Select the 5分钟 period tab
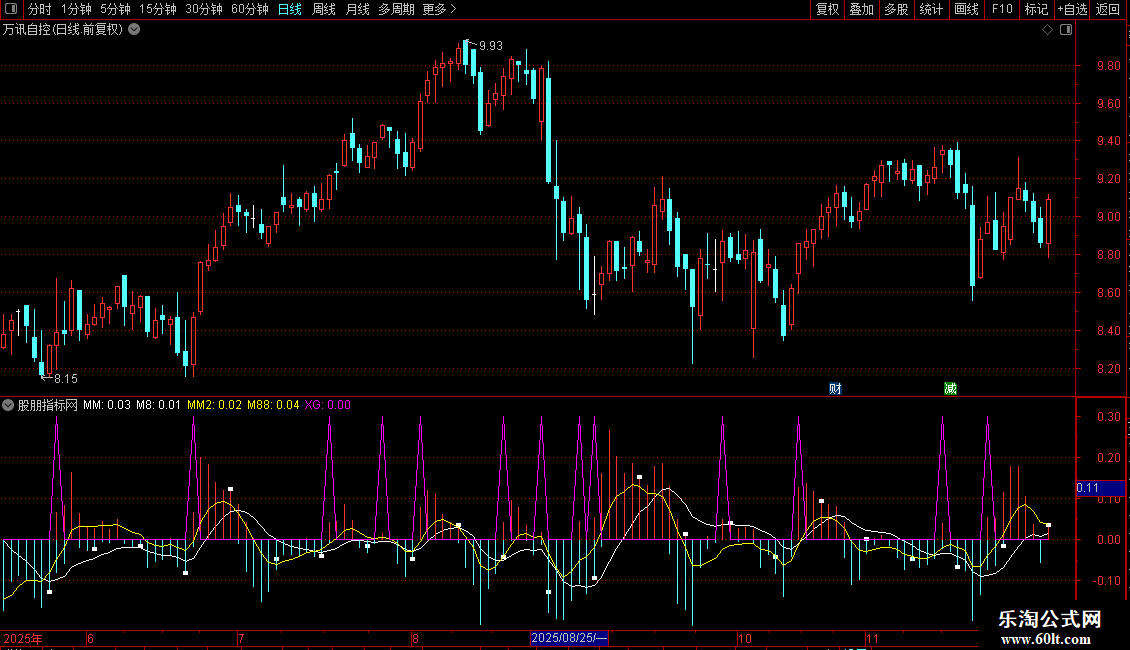 tap(115, 9)
